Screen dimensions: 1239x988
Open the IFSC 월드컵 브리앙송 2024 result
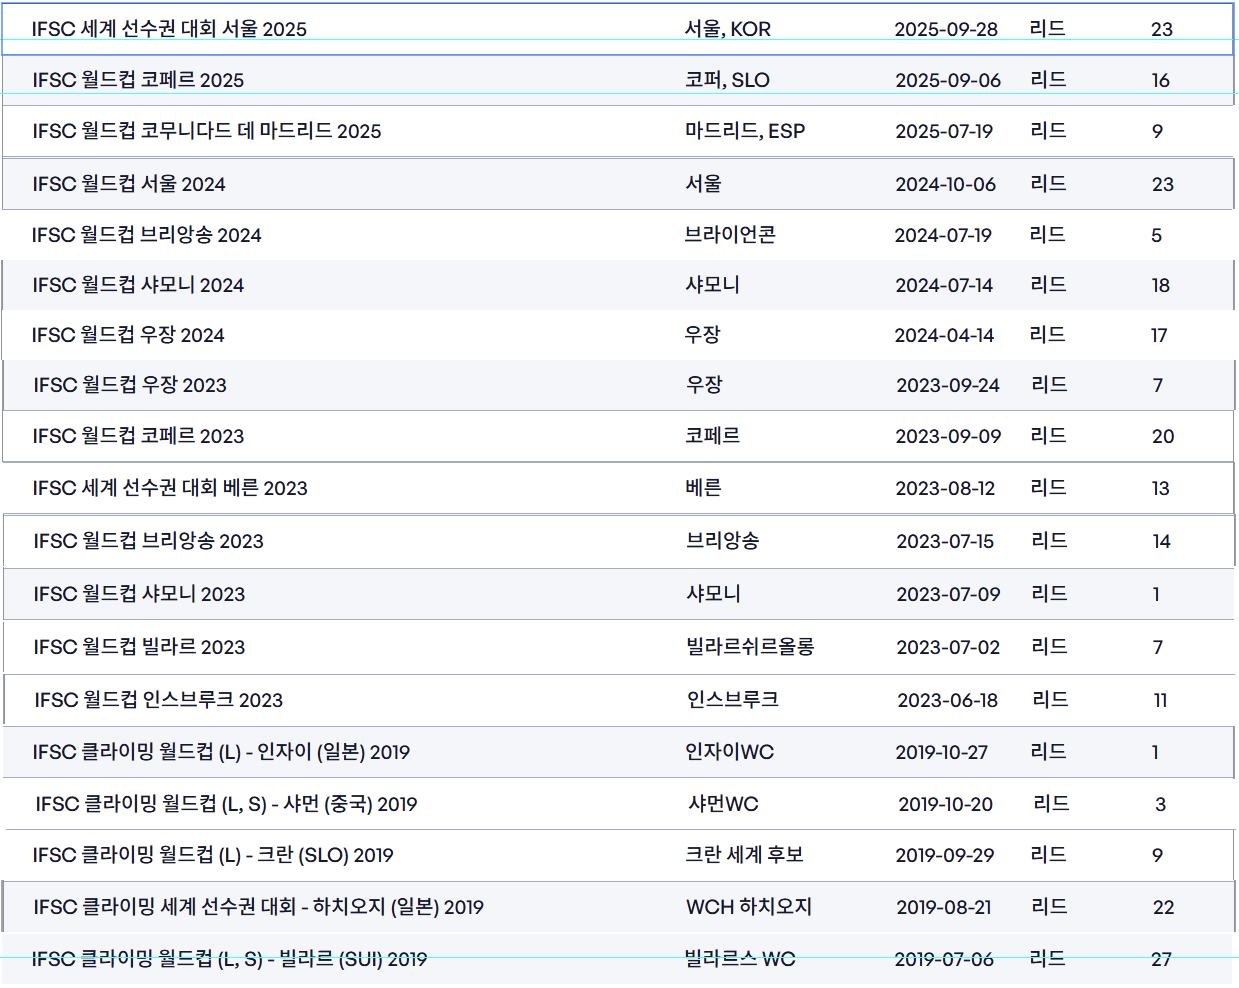[x=146, y=235]
